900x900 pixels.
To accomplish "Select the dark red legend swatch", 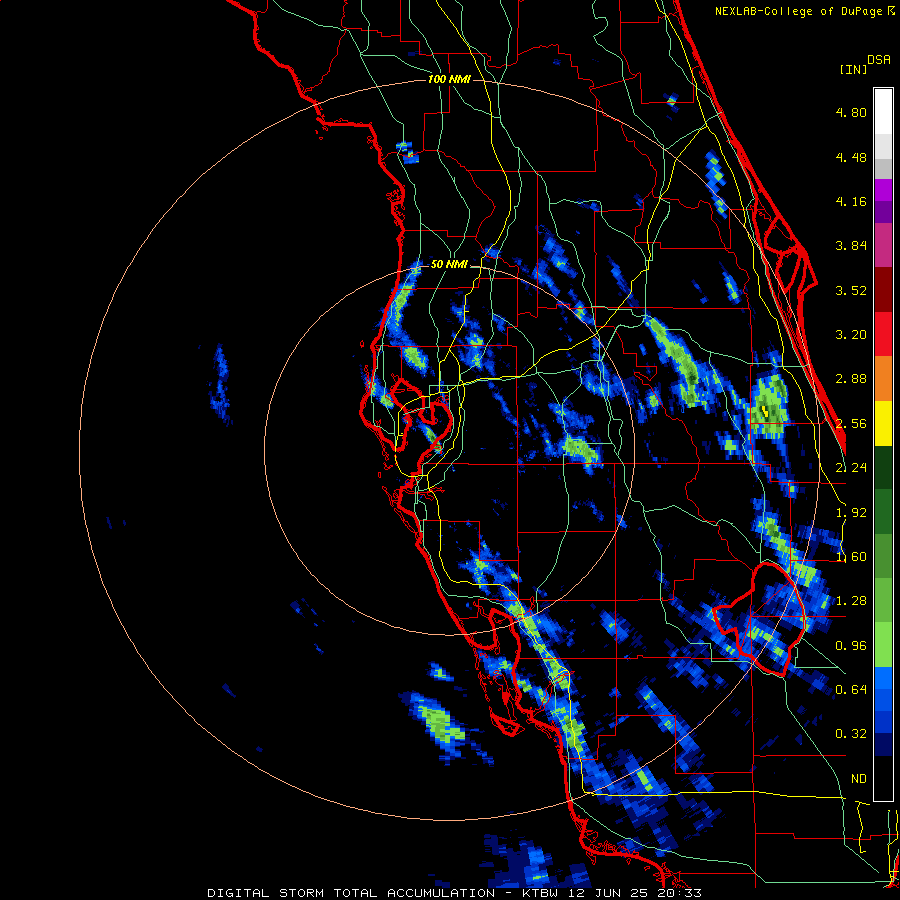I will 883,290.
